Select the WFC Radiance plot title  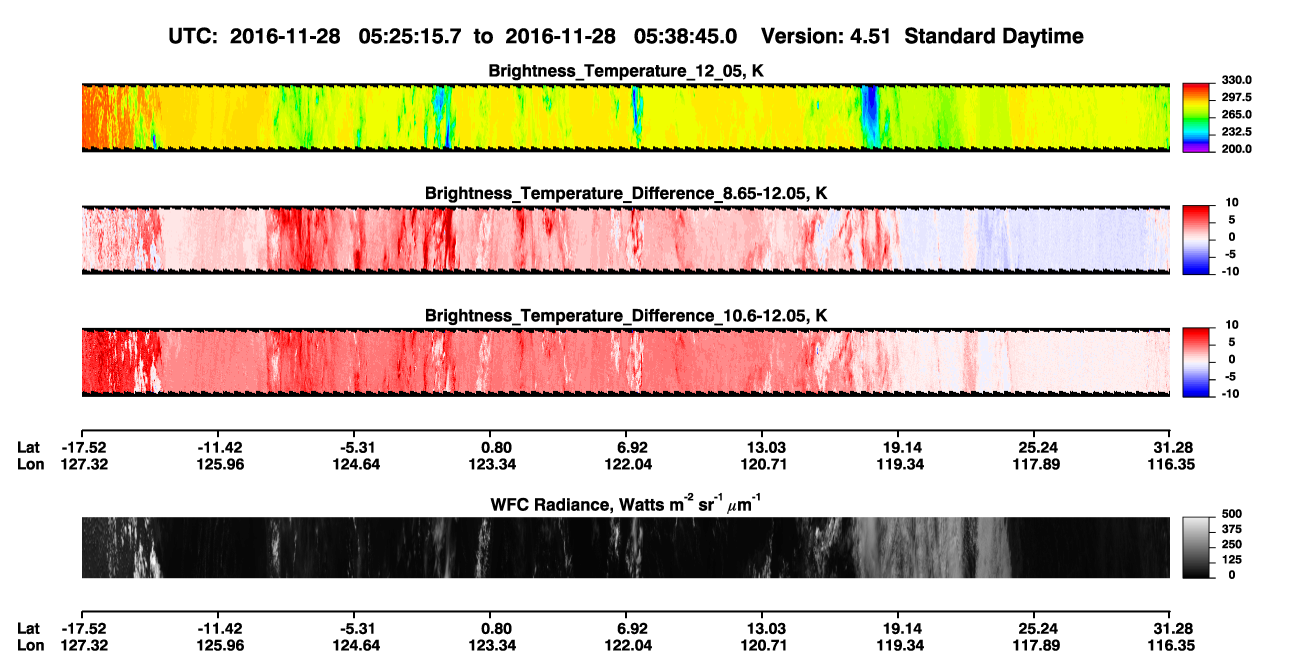click(626, 502)
